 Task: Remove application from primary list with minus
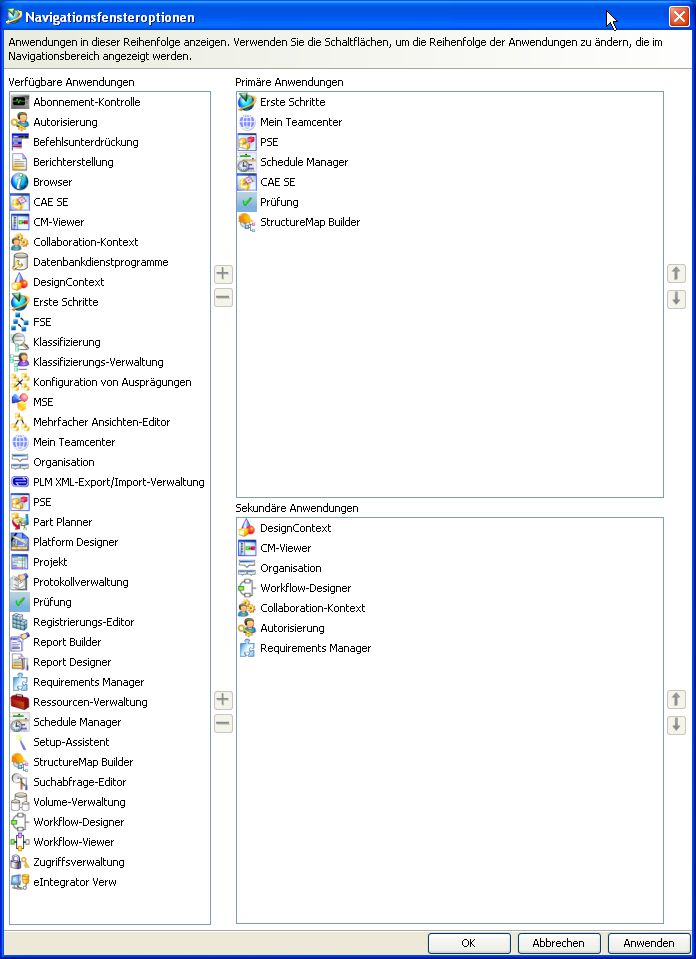coord(223,298)
